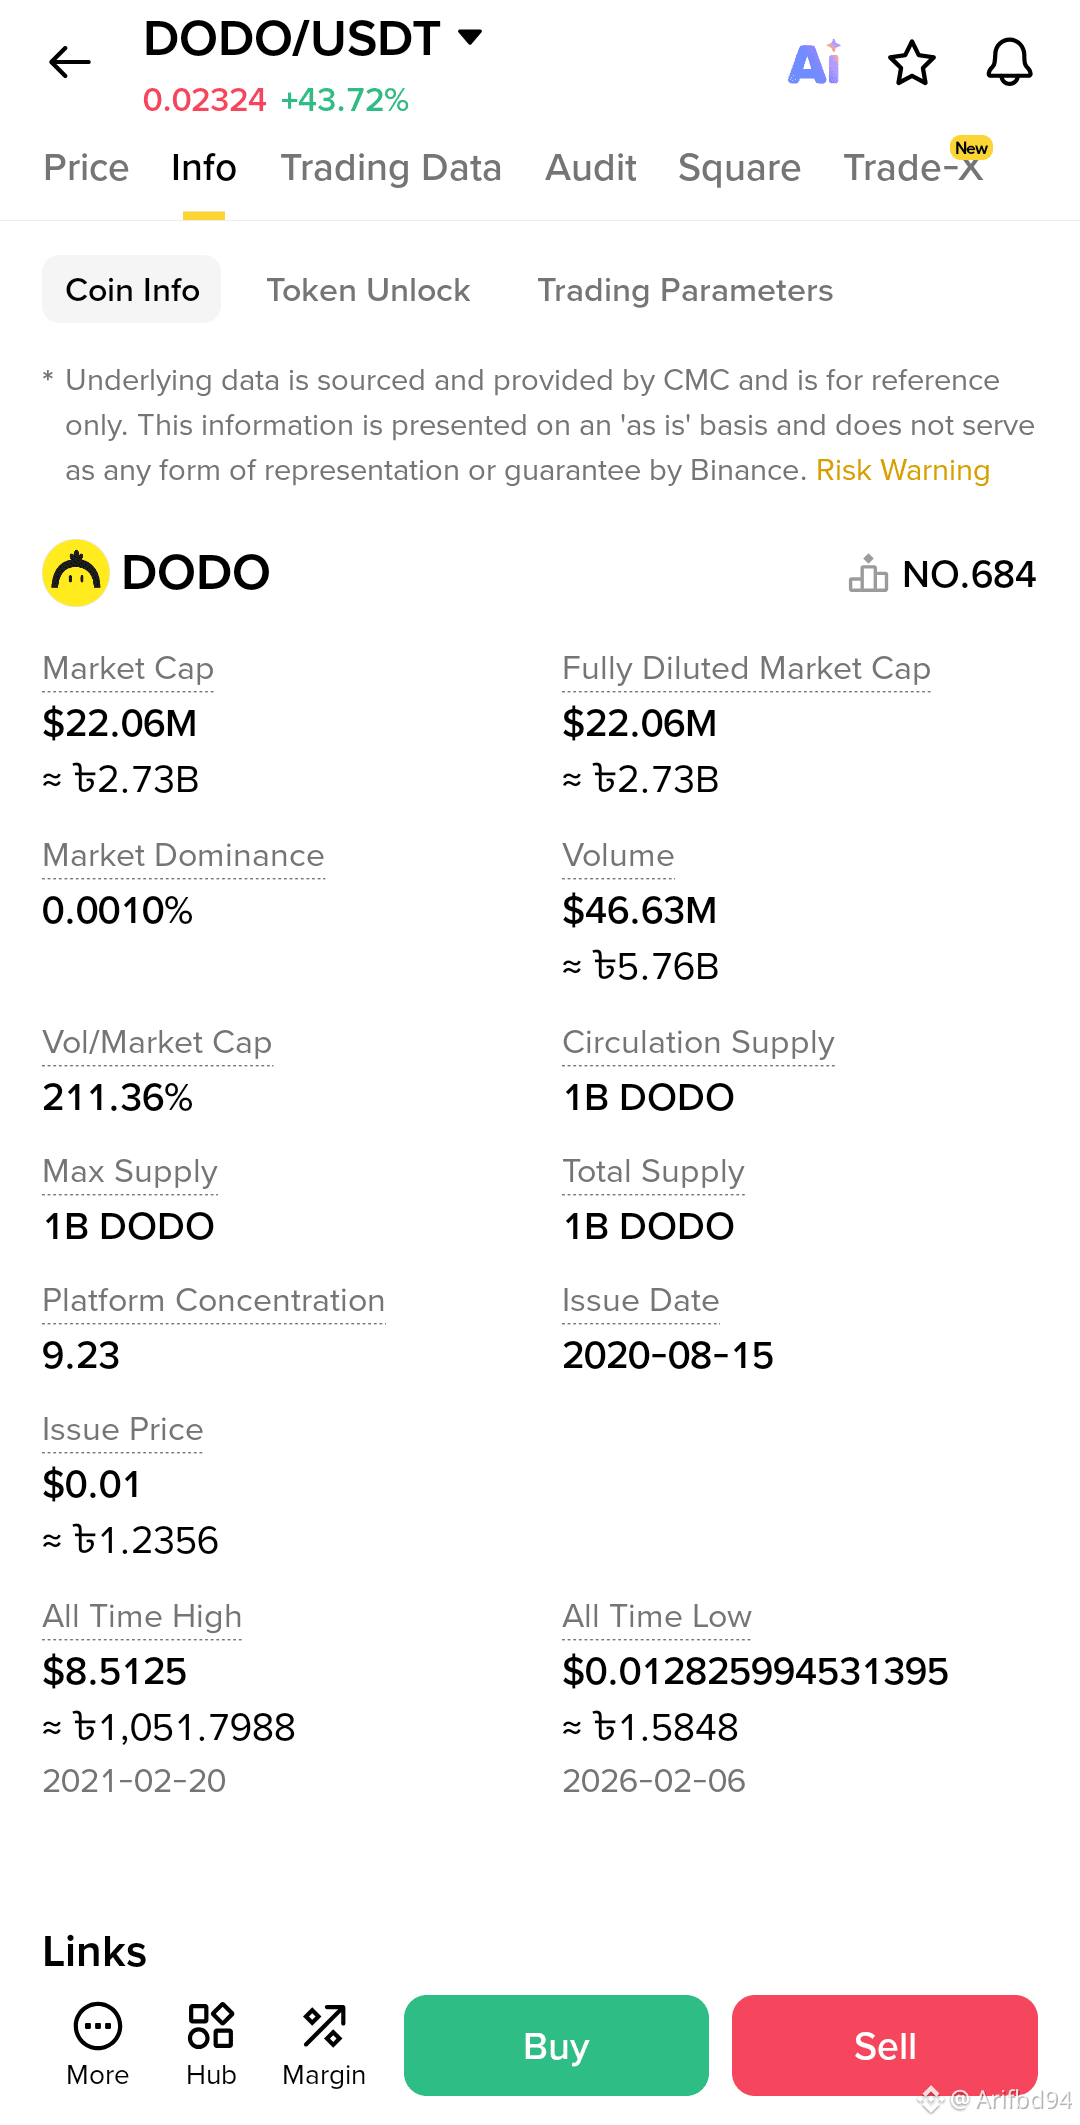Switch to the Price tab
This screenshot has height=2125, width=1080.
coord(86,168)
